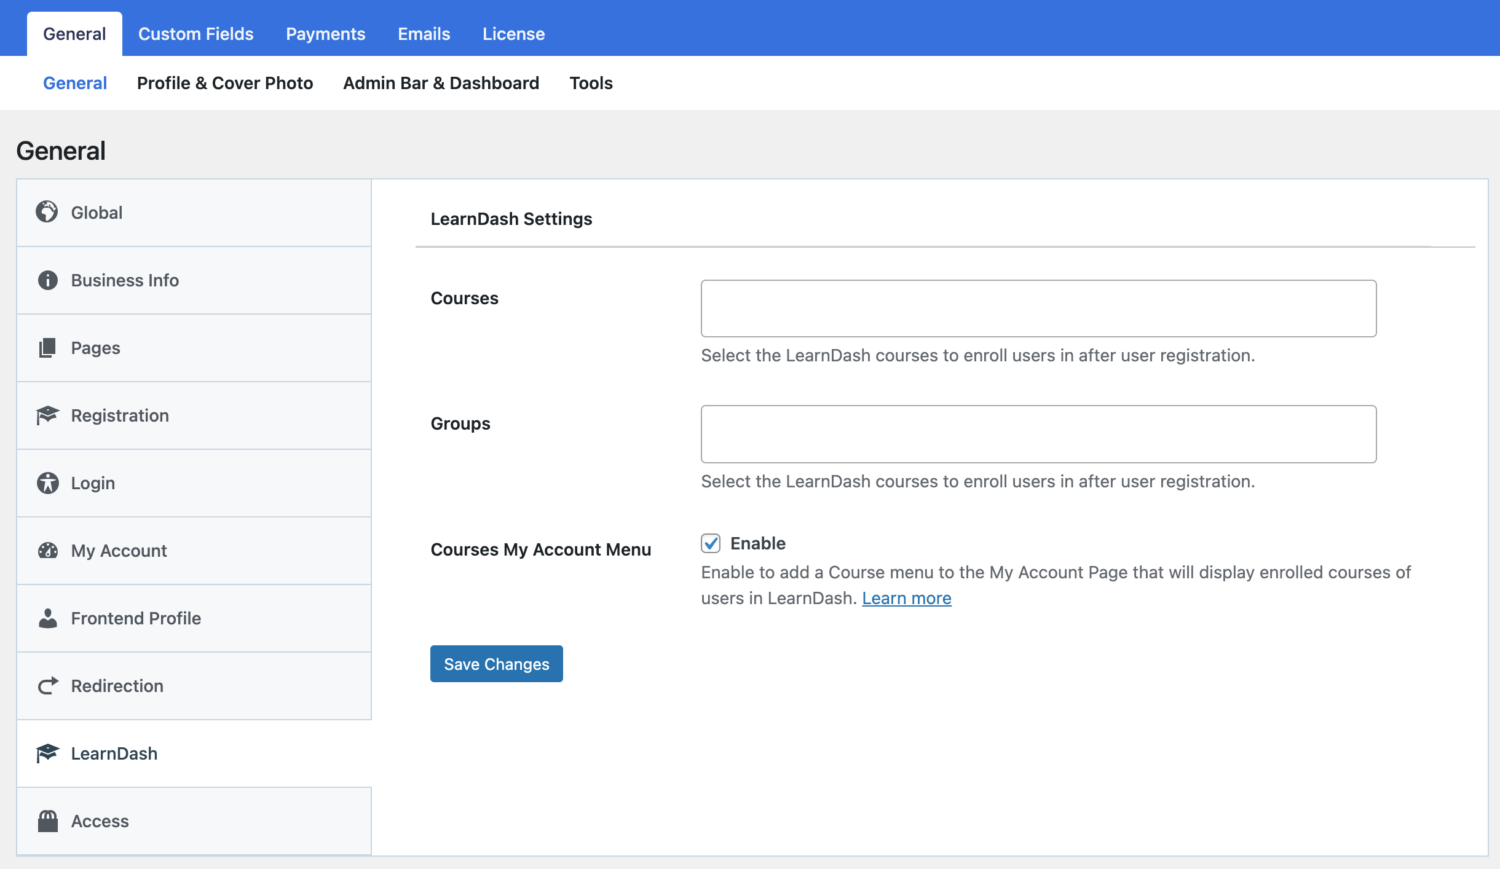Go to the Emails tab

424,34
